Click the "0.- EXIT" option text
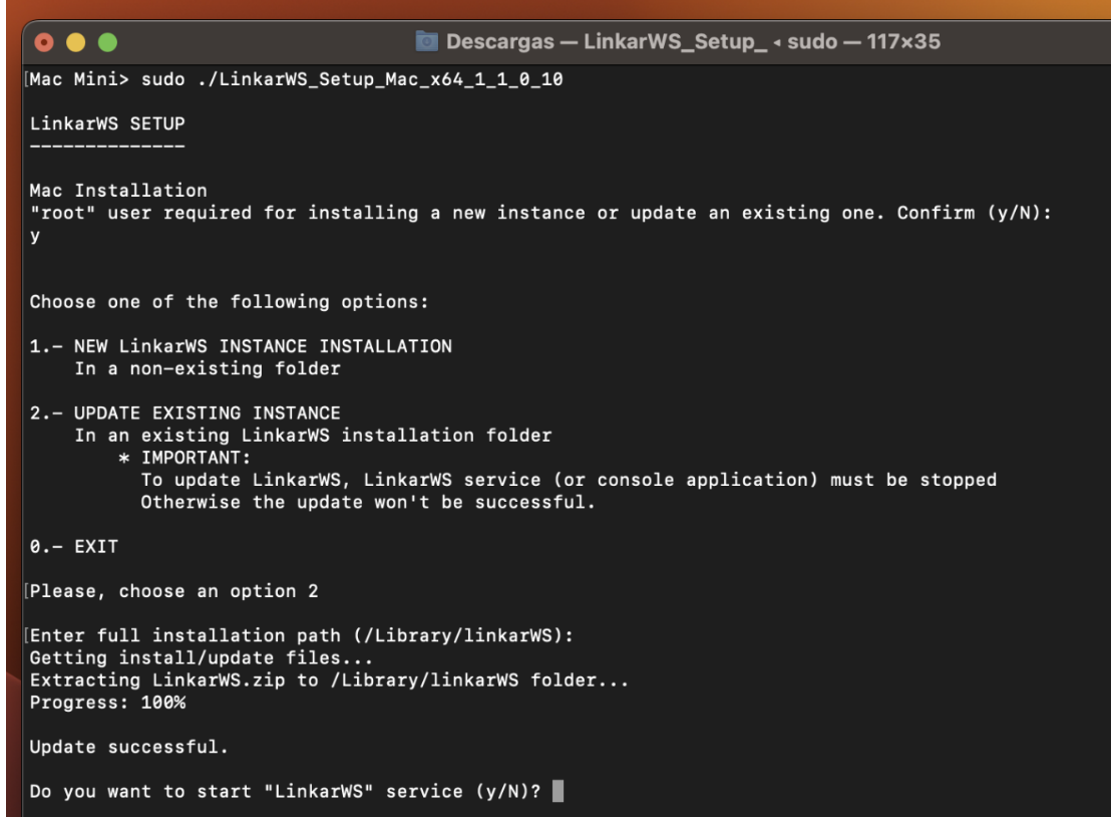1113x820 pixels. pyautogui.click(x=73, y=547)
